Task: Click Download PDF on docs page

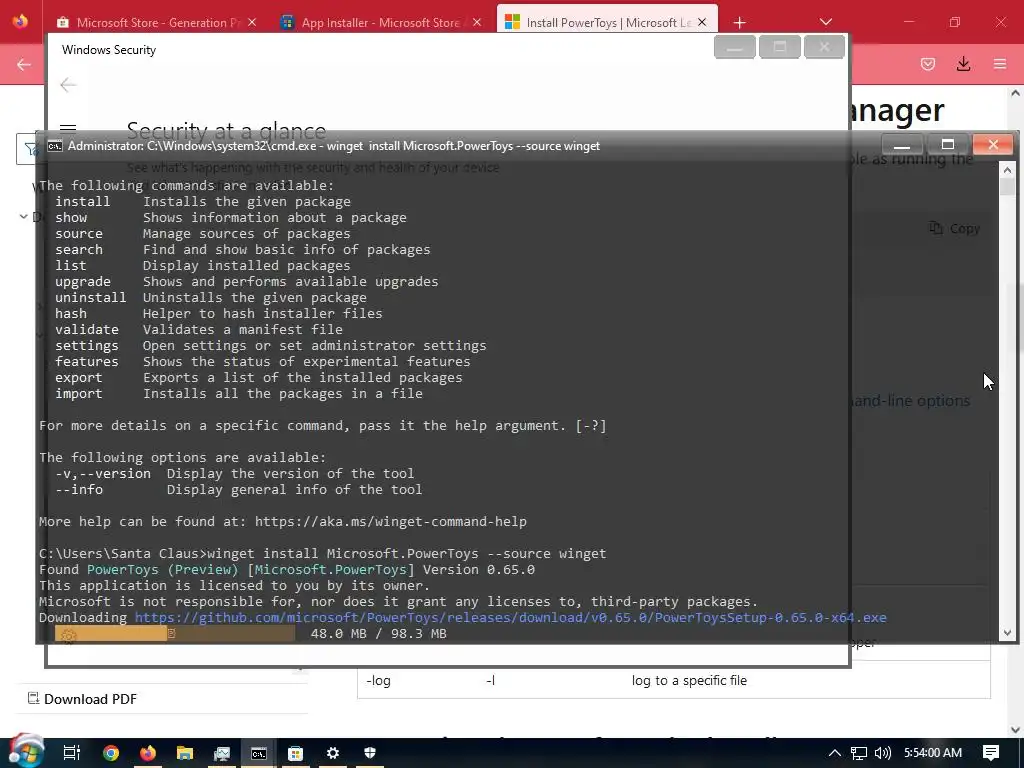Action: coord(82,699)
